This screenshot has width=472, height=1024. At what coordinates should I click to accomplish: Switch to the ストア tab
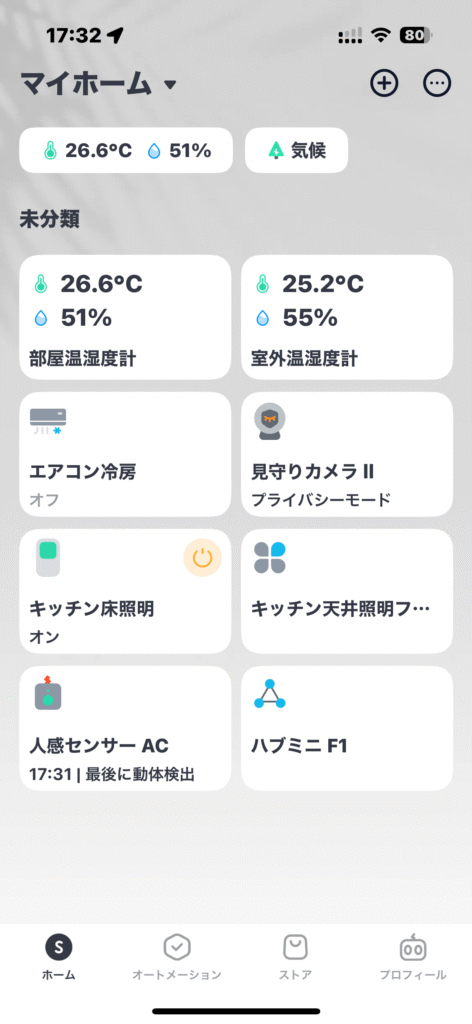coord(295,957)
